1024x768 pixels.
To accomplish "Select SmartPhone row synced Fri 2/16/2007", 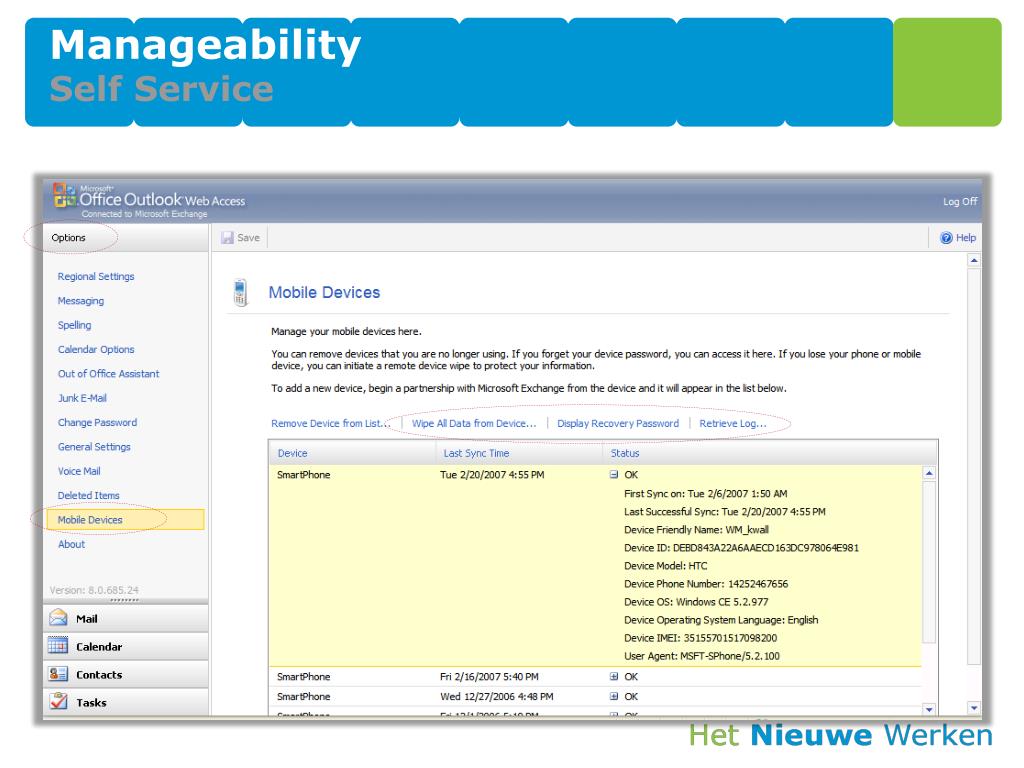I will [x=595, y=677].
